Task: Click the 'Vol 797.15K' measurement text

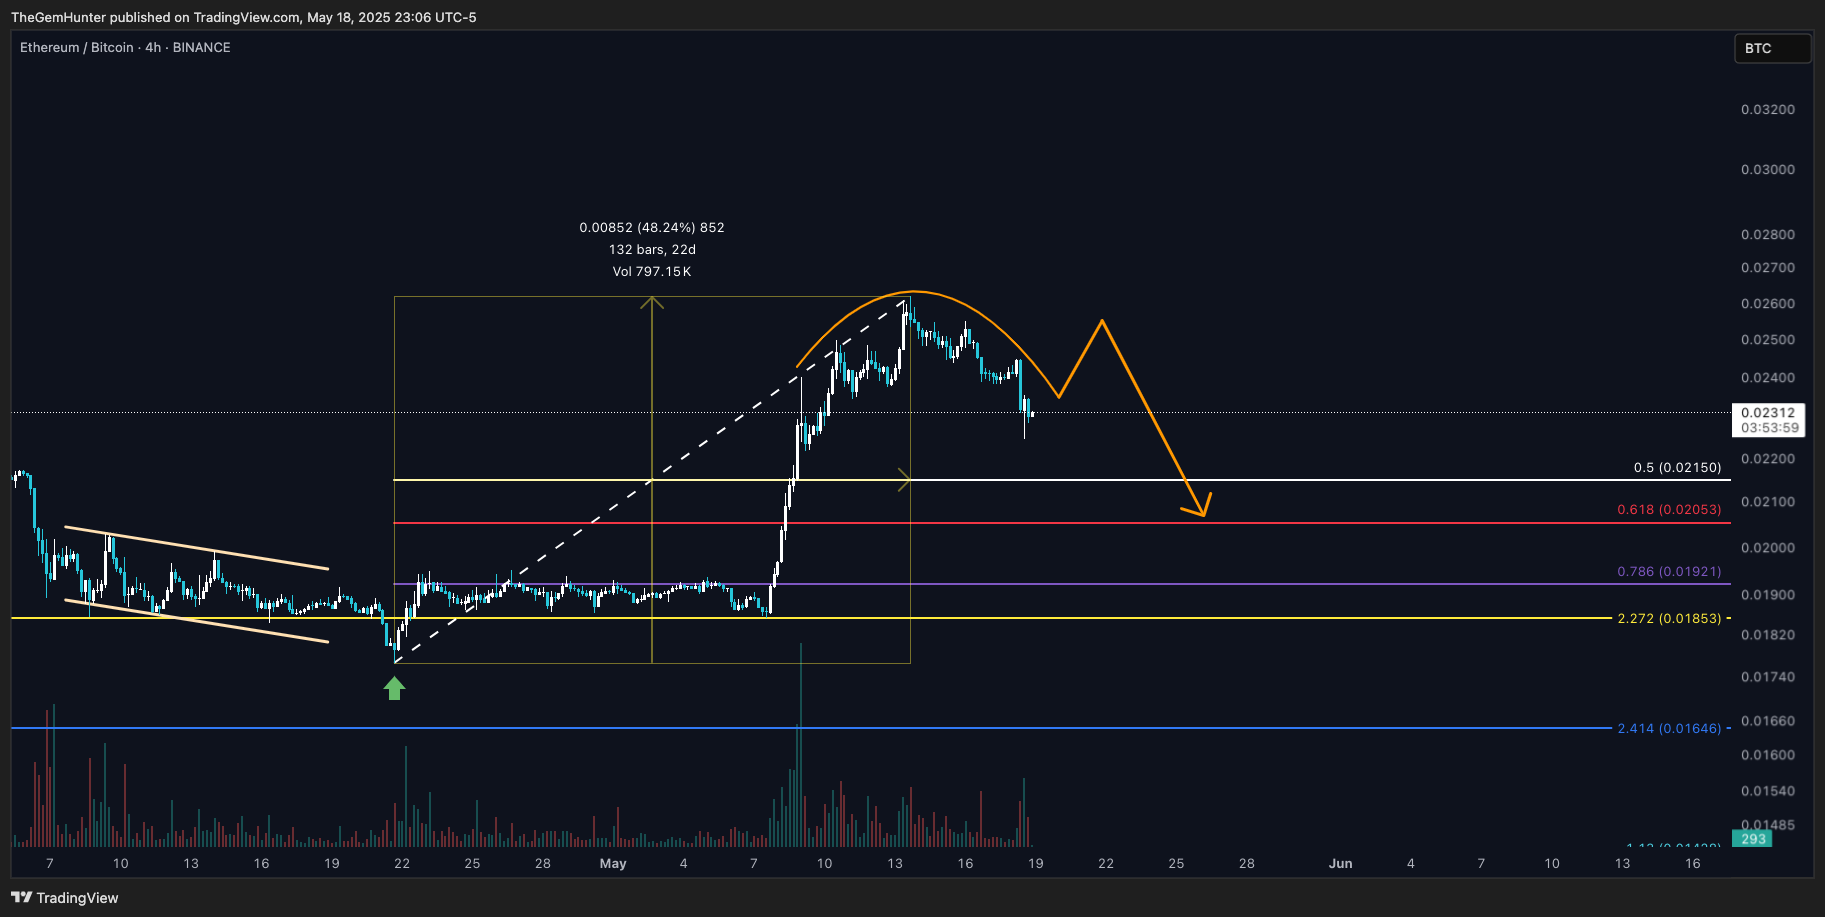Action: tap(652, 272)
